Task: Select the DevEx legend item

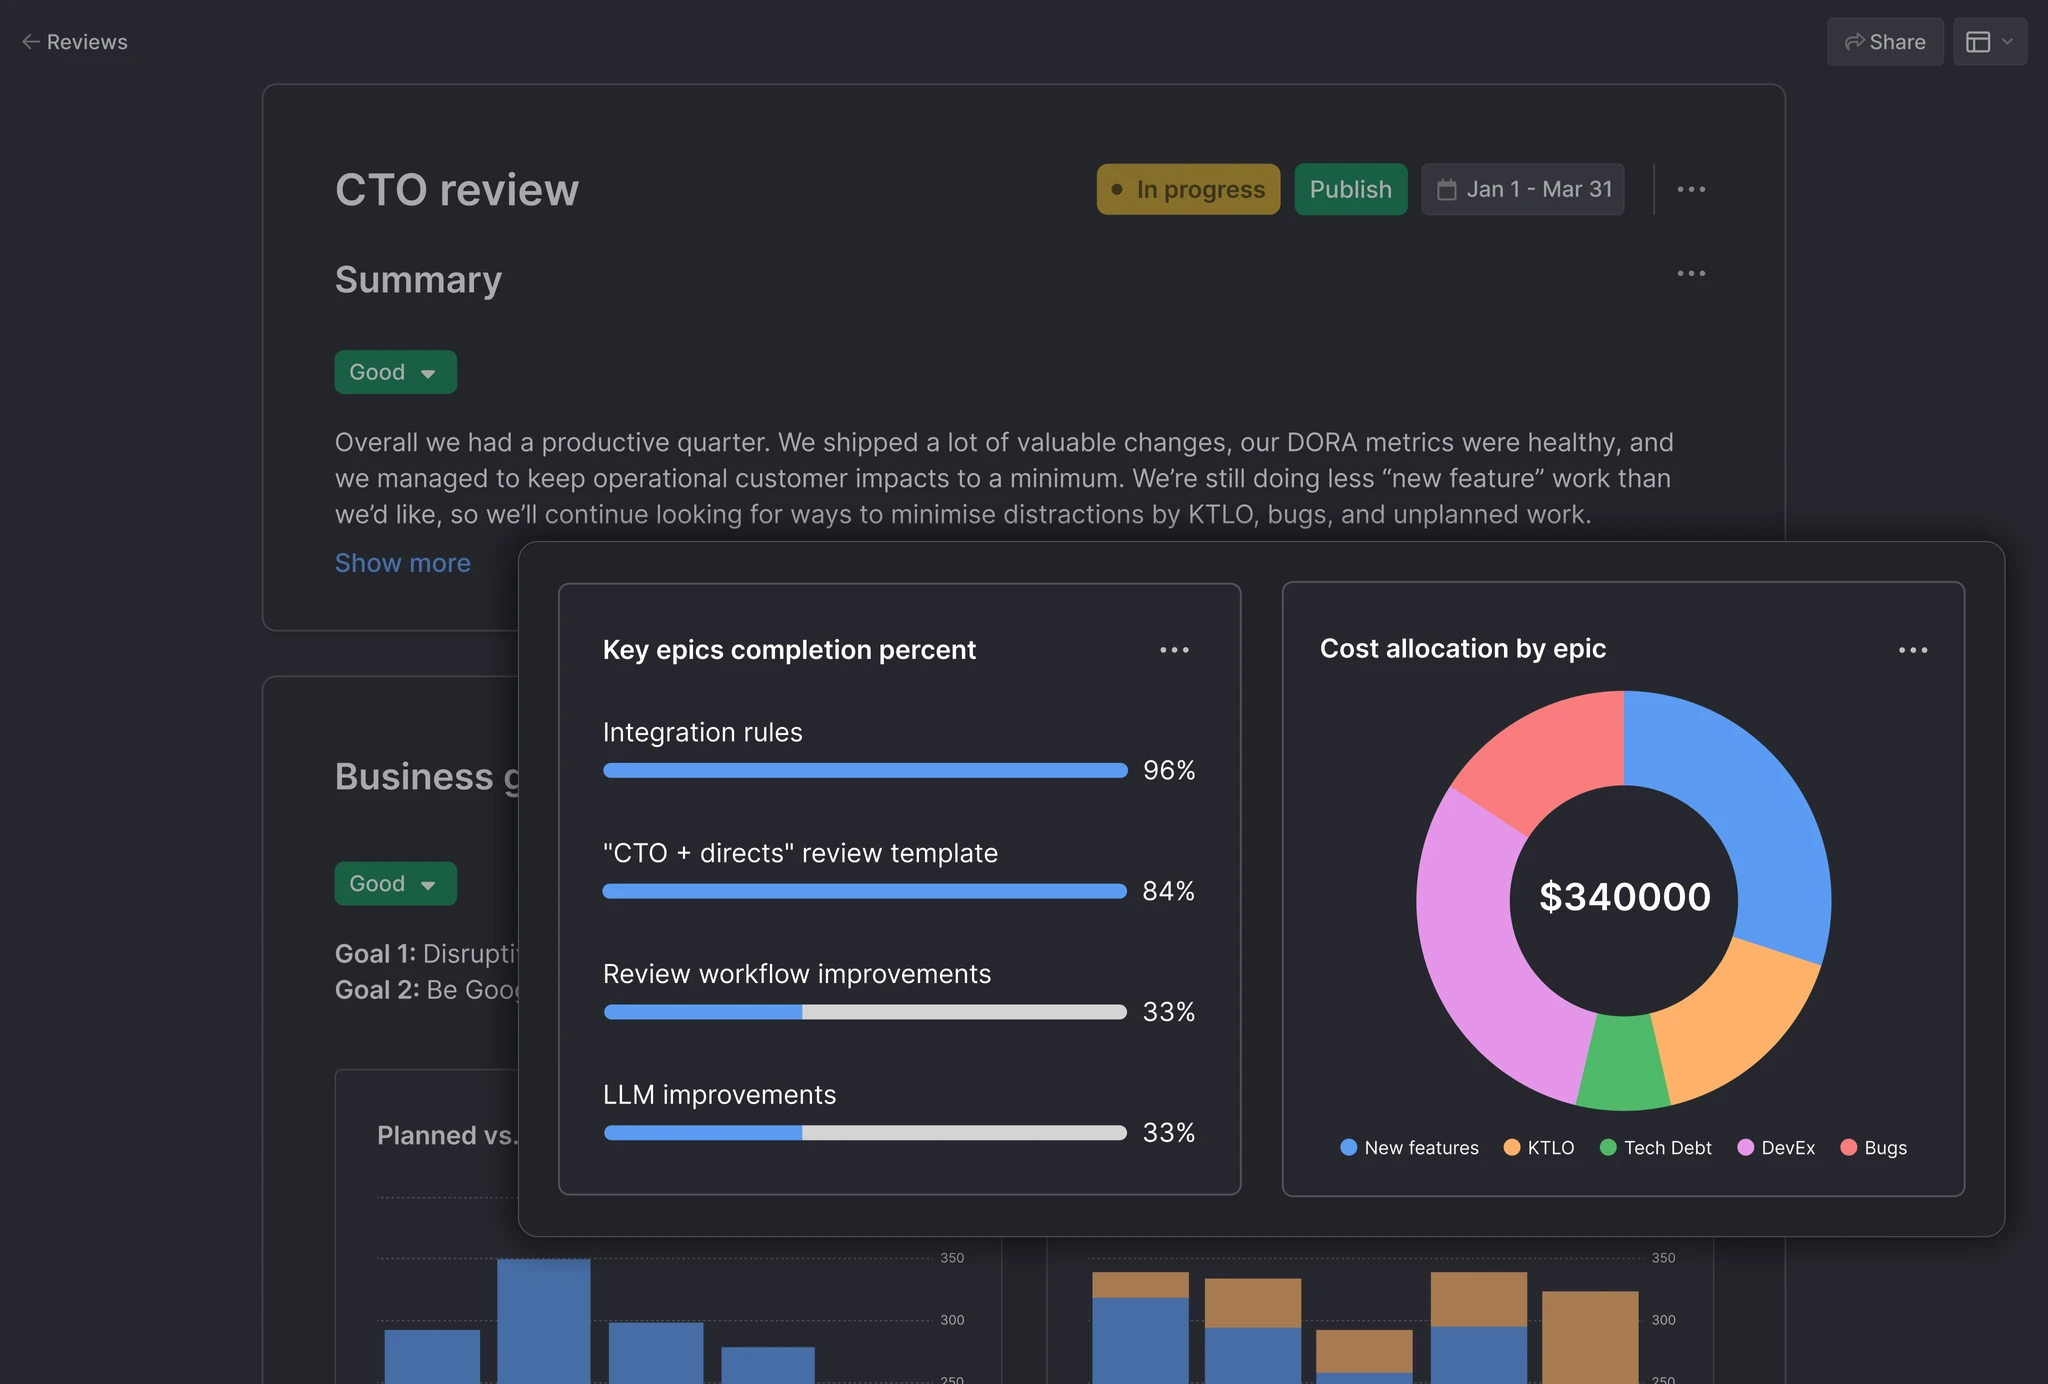Action: point(1776,1148)
